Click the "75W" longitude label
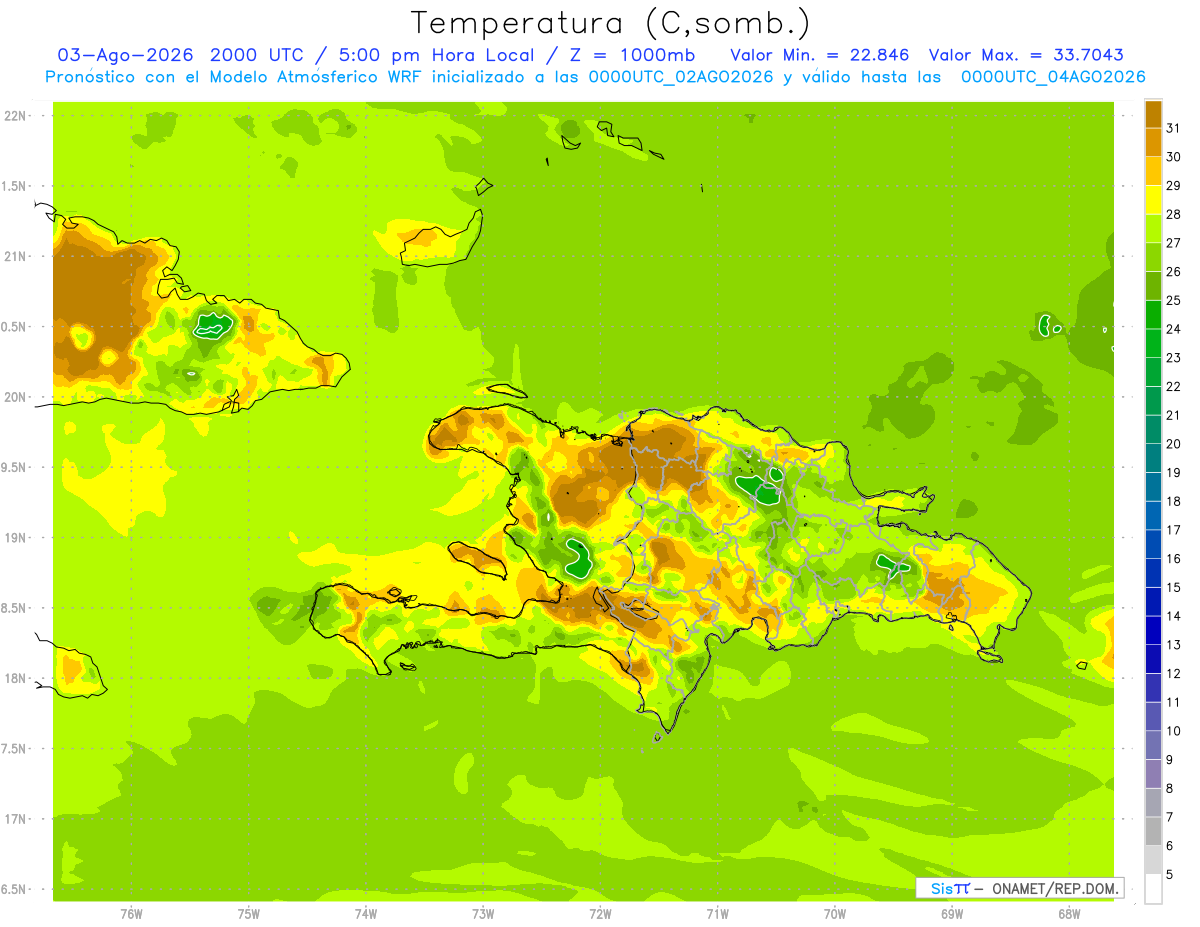This screenshot has height=927, width=1200. [249, 913]
